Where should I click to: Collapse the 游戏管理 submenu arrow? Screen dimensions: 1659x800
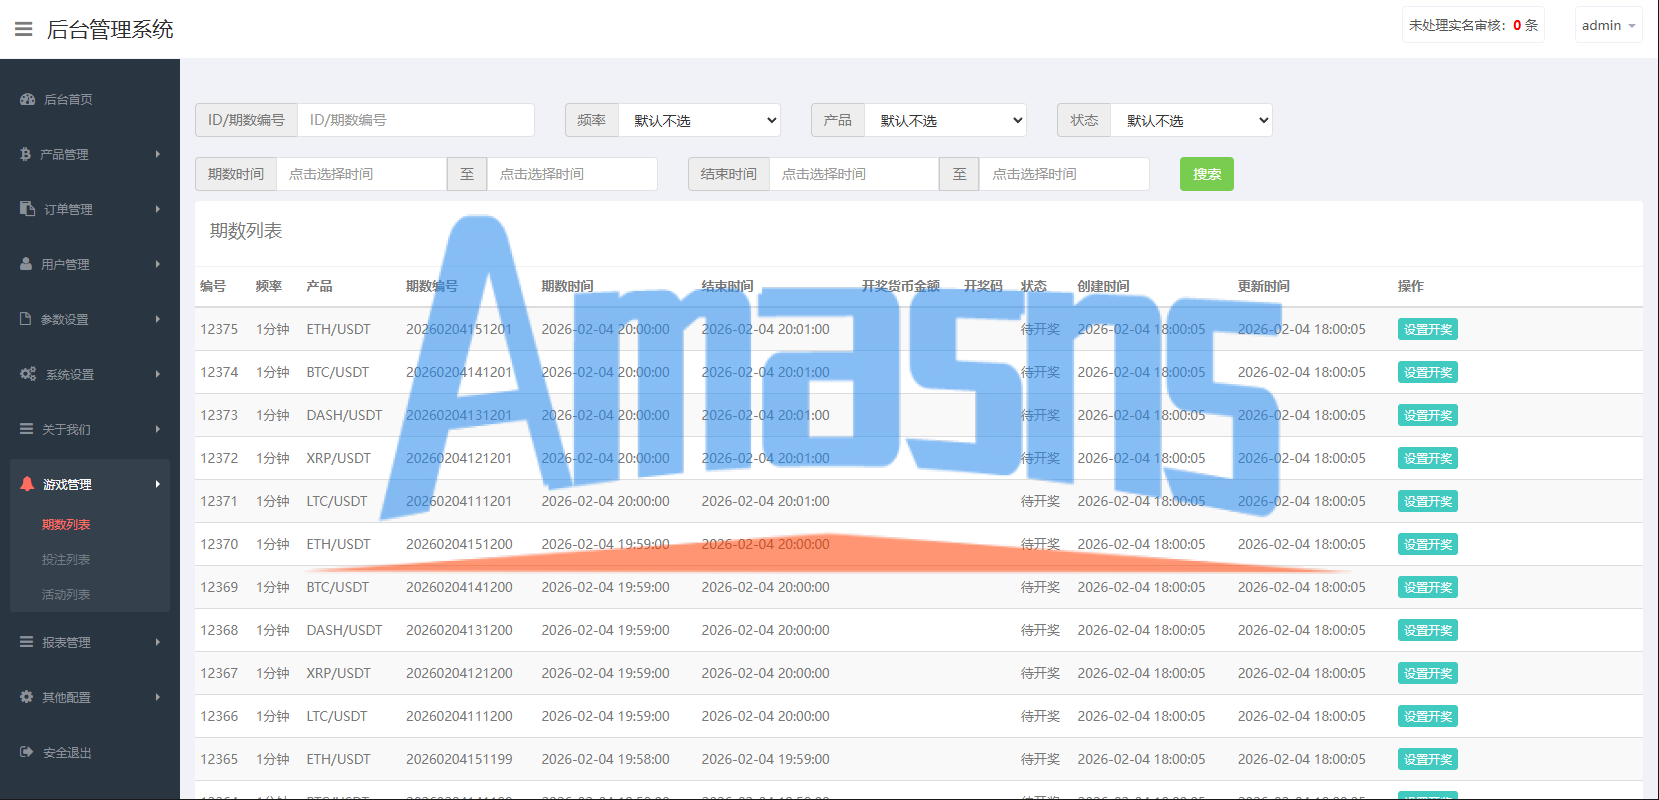point(158,484)
